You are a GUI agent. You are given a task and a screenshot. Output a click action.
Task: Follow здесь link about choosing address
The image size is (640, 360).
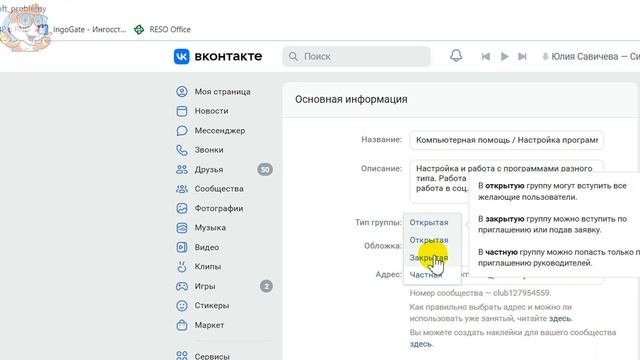560,318
